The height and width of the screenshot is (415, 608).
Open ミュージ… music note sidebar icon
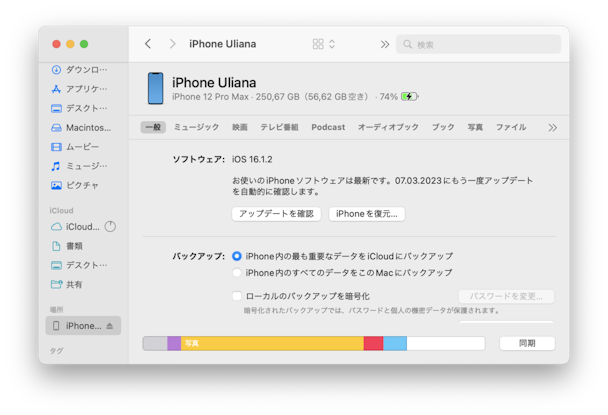point(56,166)
